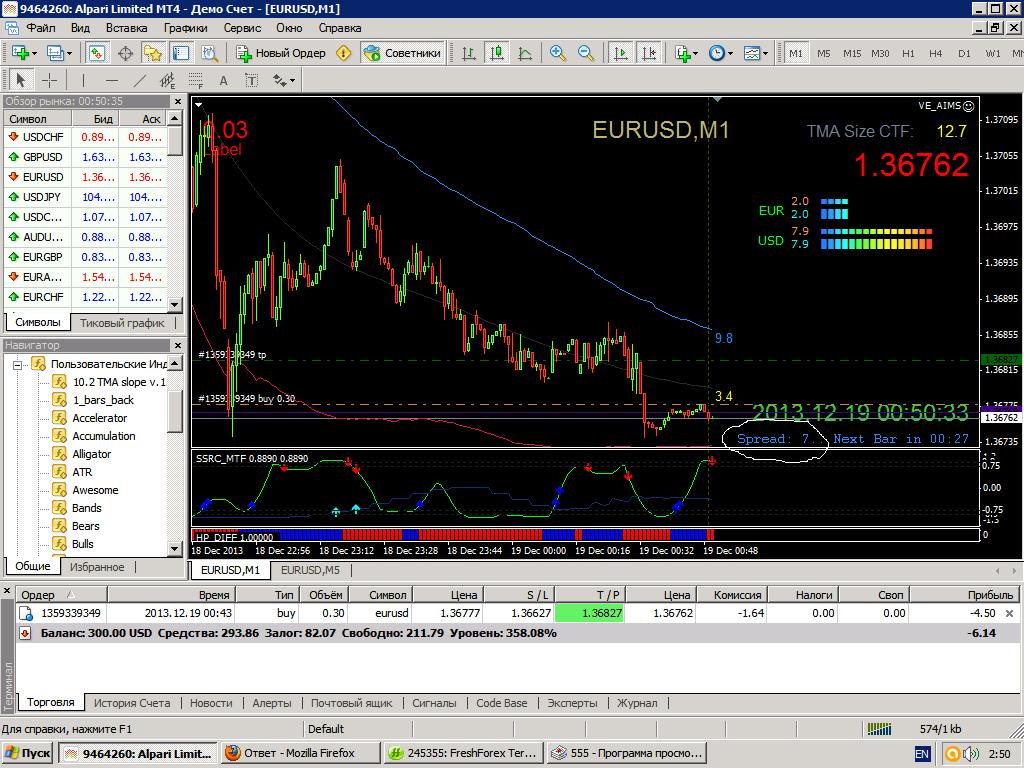Select the cursor arrow tool
This screenshot has height=768, width=1024.
pyautogui.click(x=20, y=80)
